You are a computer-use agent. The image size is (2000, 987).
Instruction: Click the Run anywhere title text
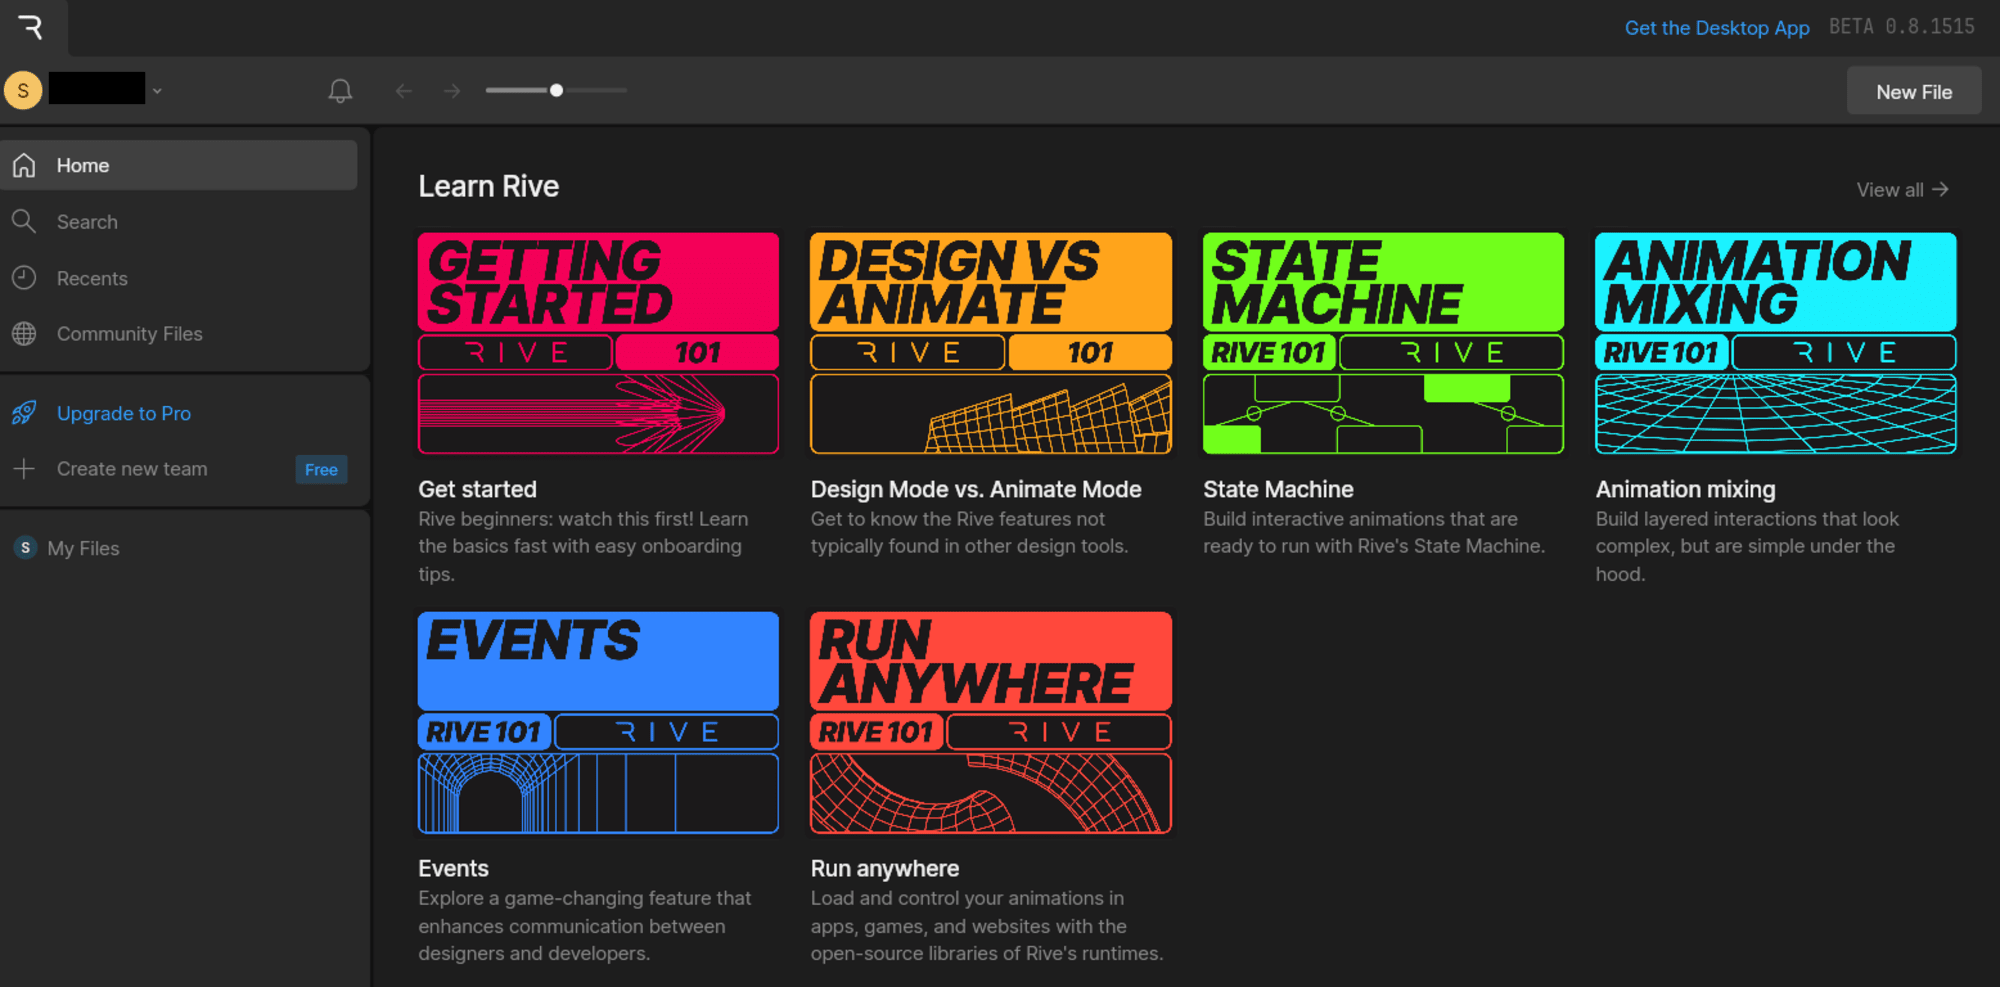point(884,868)
